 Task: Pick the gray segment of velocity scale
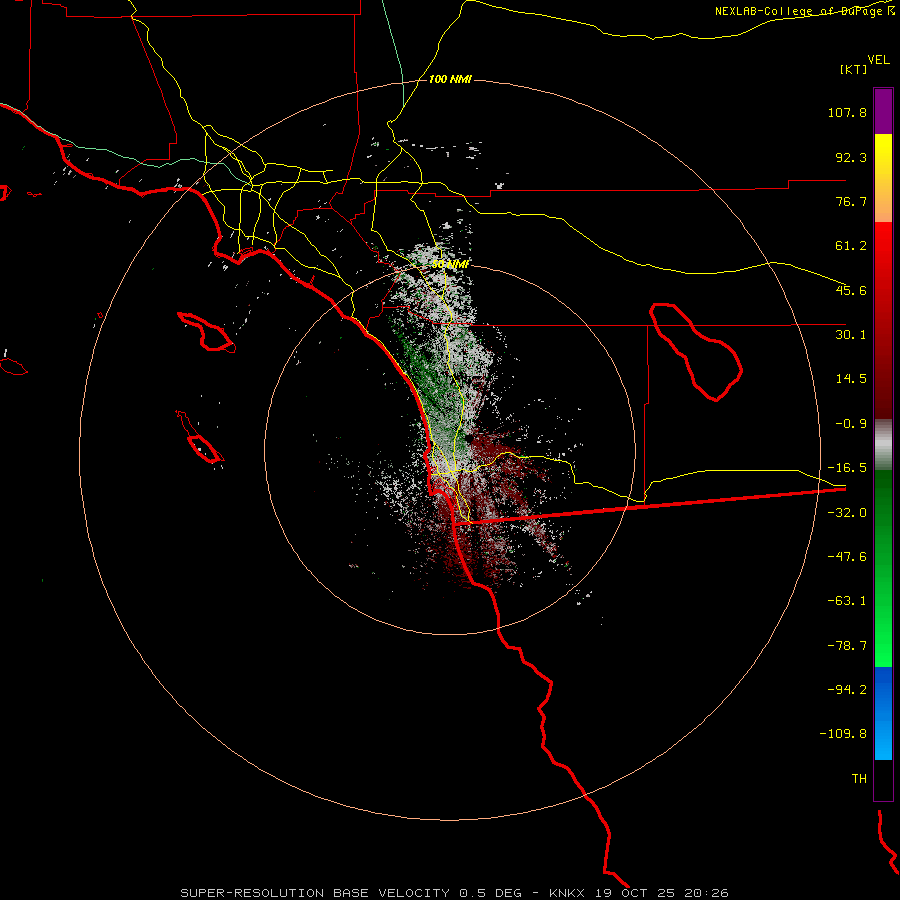pyautogui.click(x=883, y=445)
